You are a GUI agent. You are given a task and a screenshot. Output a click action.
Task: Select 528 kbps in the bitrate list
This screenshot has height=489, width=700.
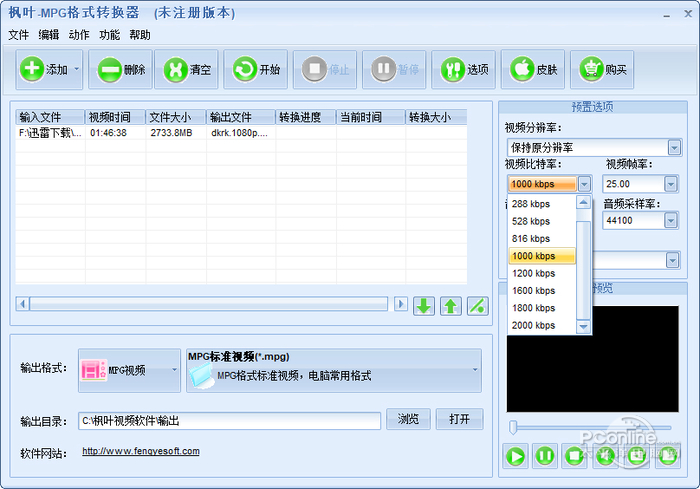tap(542, 221)
